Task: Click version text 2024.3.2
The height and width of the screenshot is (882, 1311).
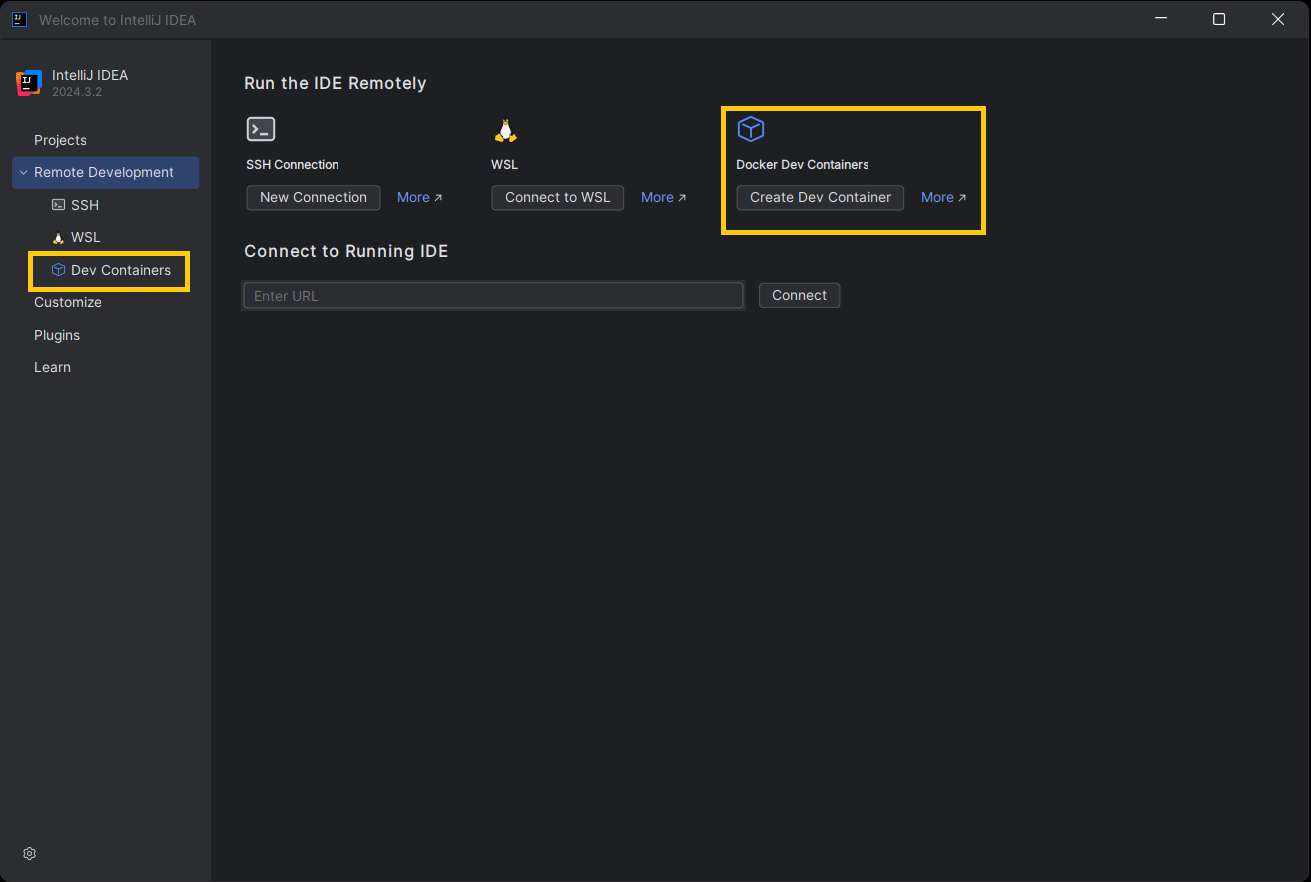Action: point(77,92)
